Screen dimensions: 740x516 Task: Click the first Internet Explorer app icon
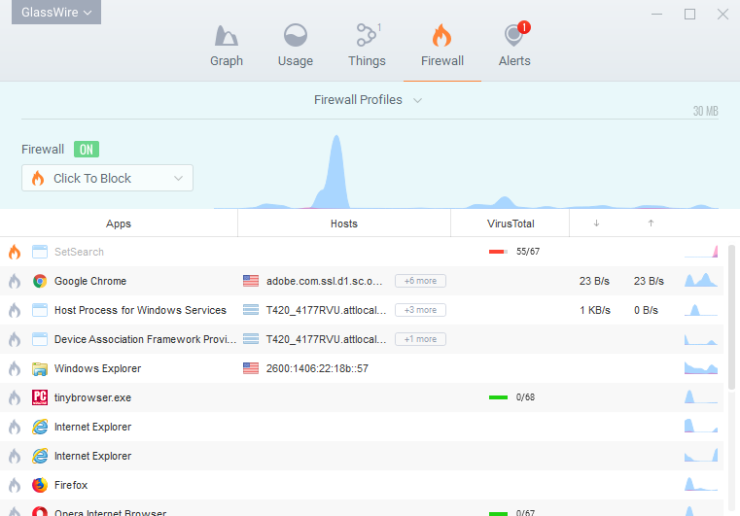(x=40, y=427)
